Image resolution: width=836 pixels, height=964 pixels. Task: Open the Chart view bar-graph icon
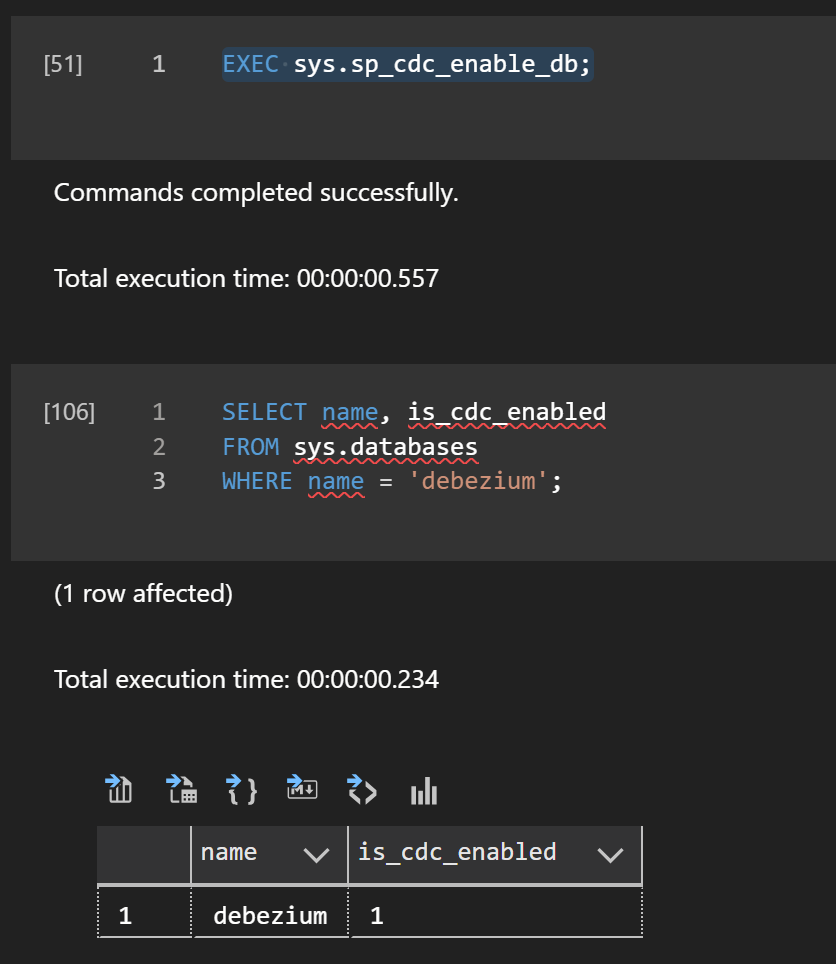click(424, 791)
